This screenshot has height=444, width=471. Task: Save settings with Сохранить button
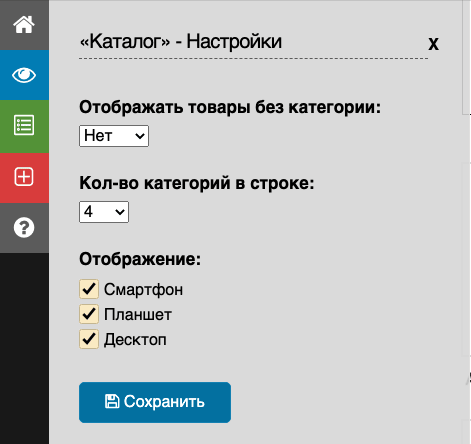tap(155, 402)
